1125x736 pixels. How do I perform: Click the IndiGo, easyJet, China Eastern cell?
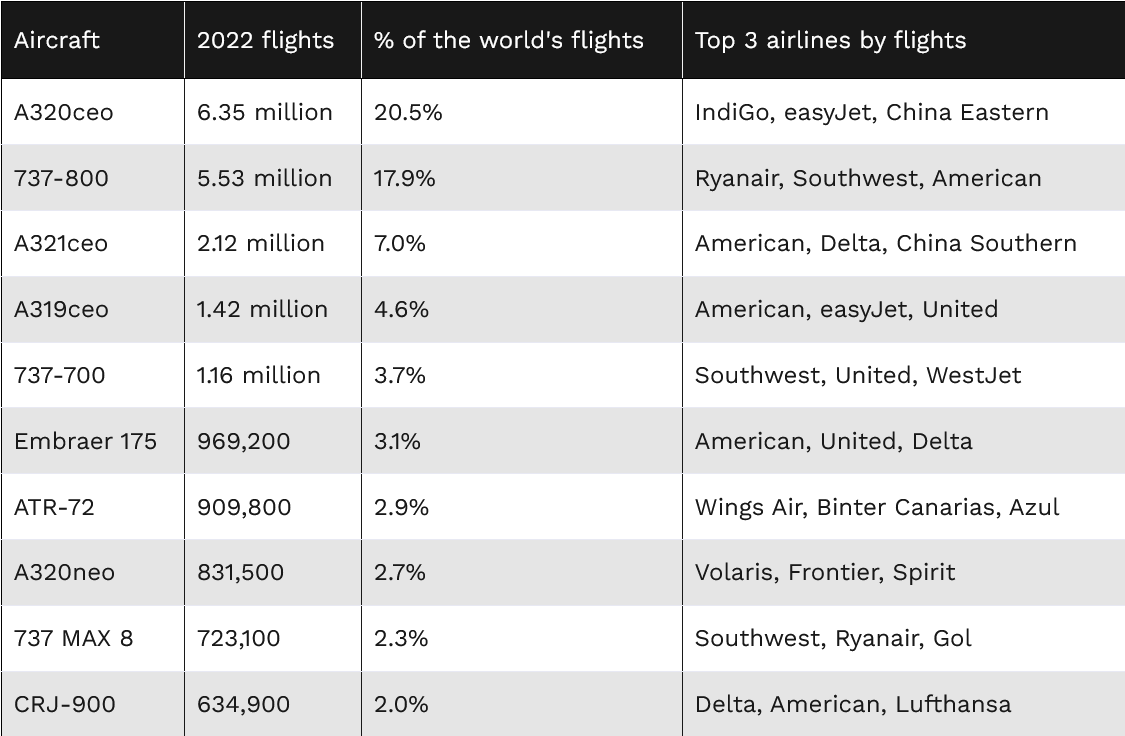click(871, 112)
